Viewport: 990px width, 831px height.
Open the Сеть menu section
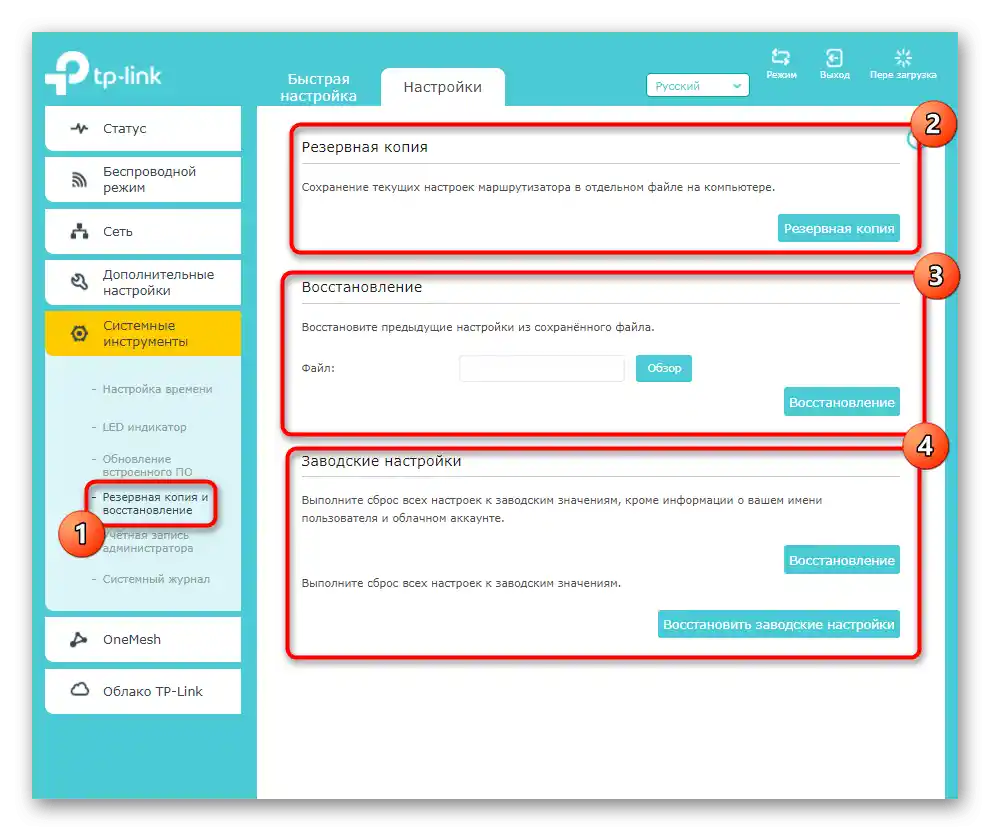pyautogui.click(x=143, y=231)
